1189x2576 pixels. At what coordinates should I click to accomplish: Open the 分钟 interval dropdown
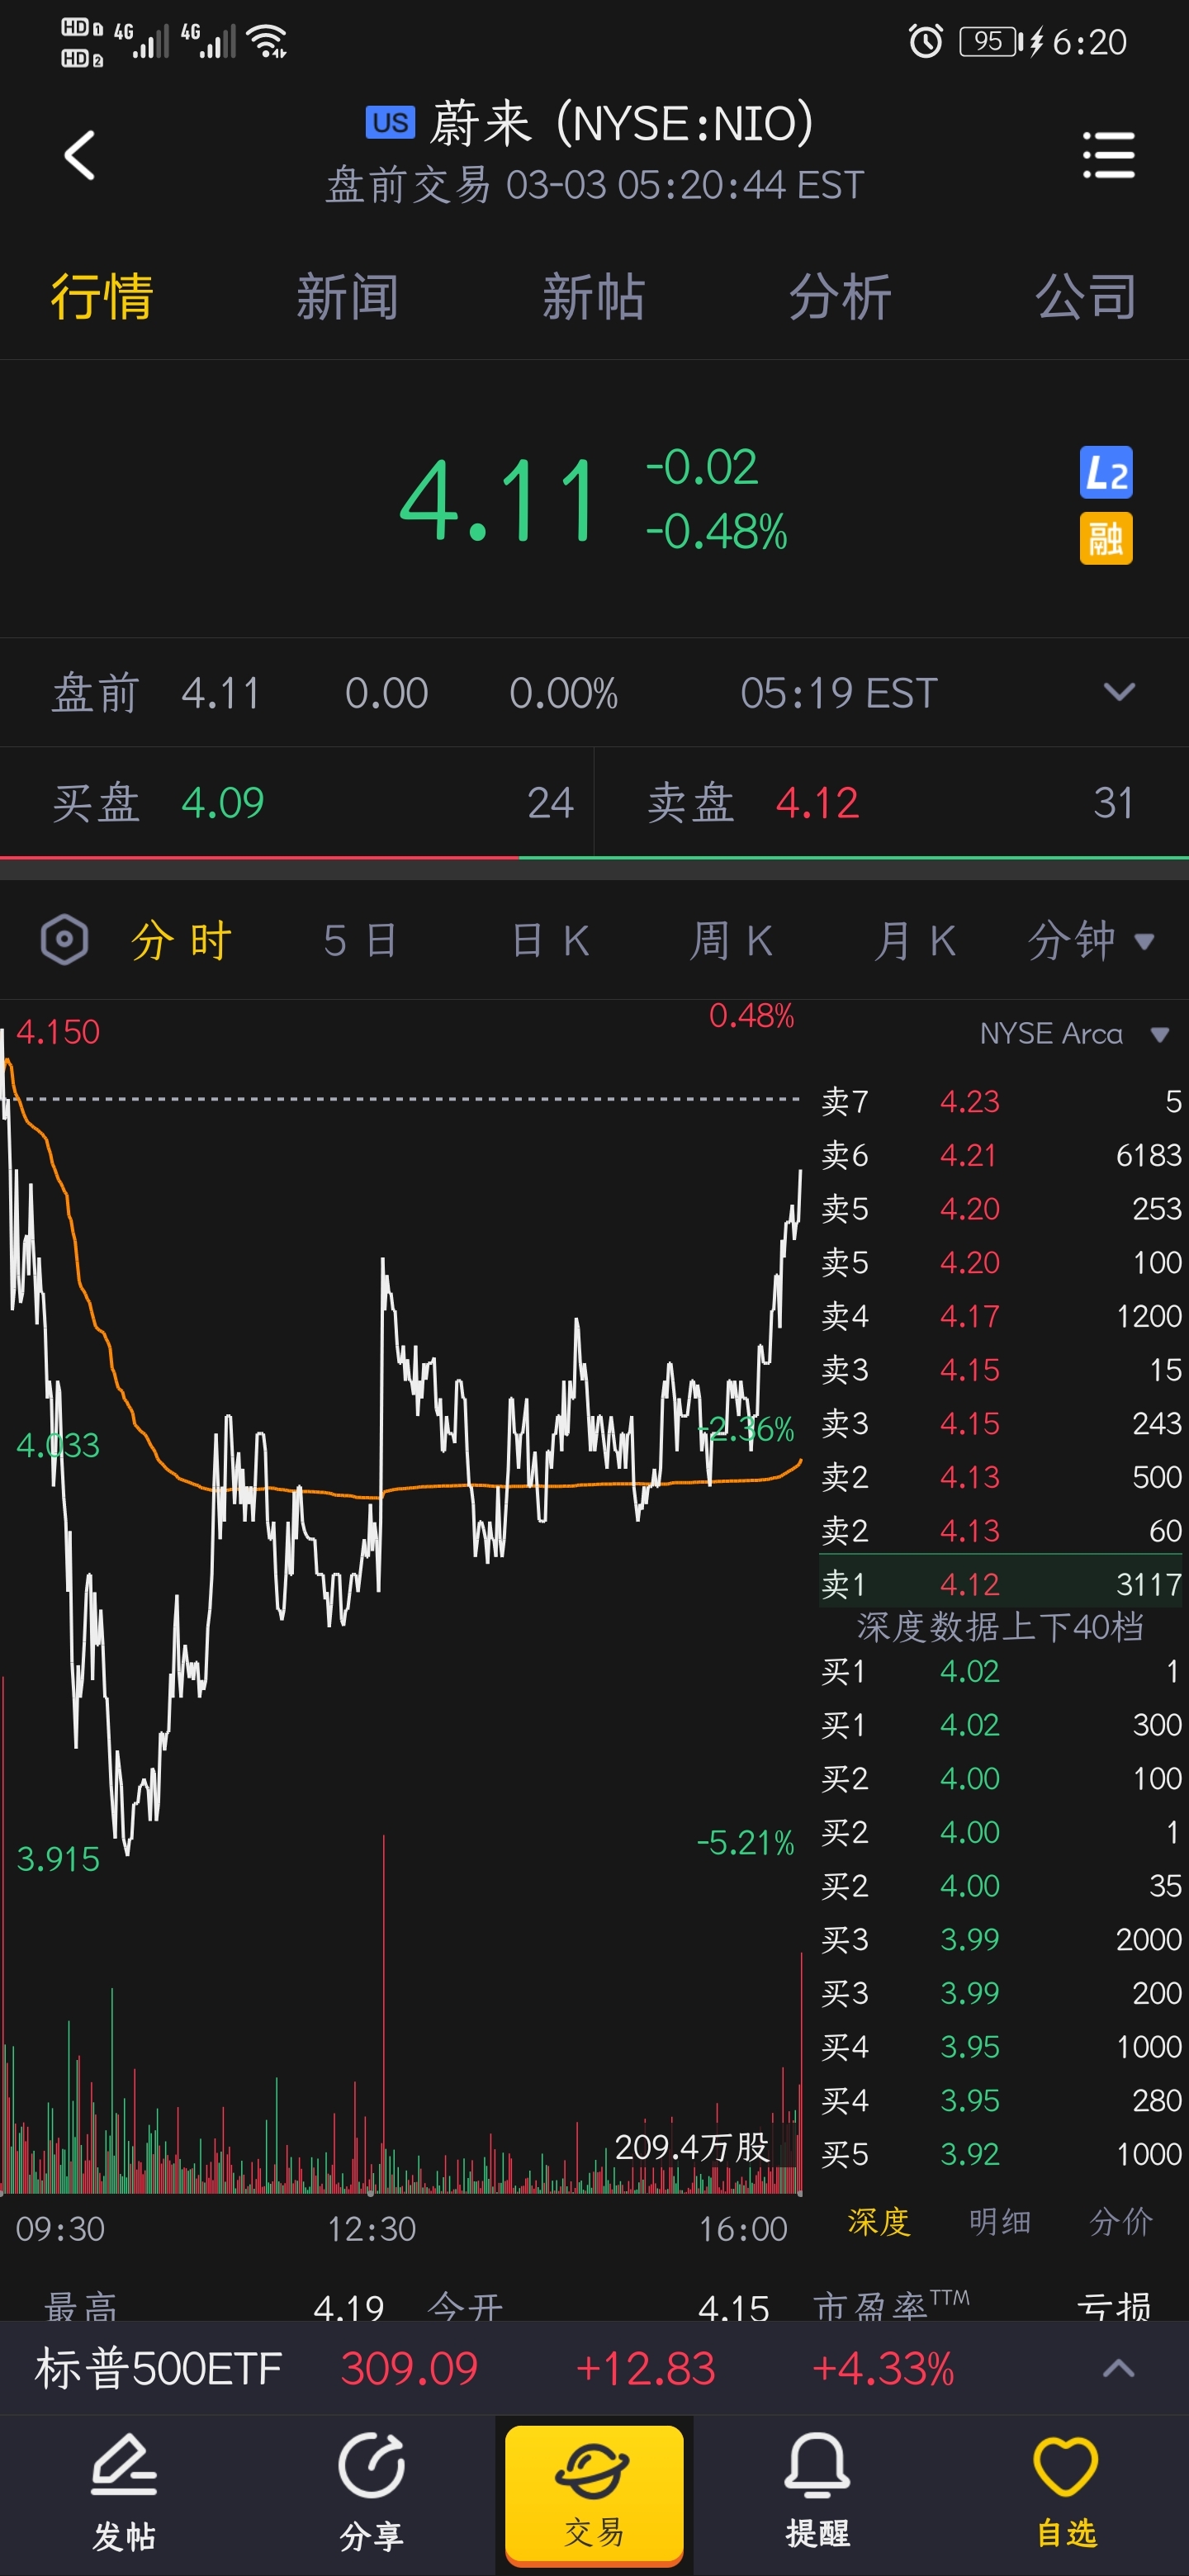coord(1091,941)
